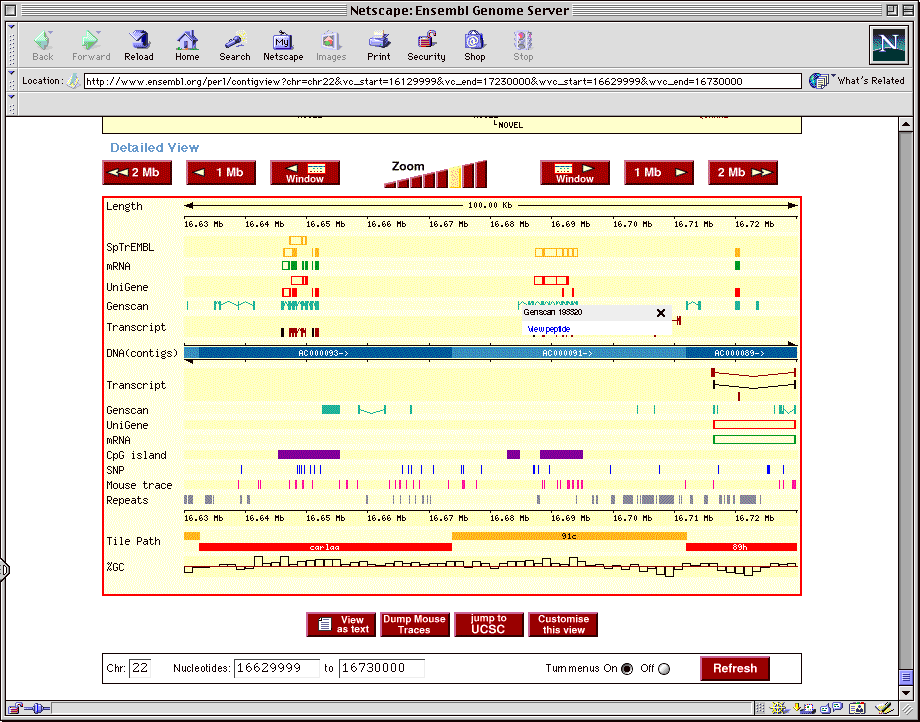Click the 91c Tile Path bar
This screenshot has height=722, width=920.
[569, 536]
